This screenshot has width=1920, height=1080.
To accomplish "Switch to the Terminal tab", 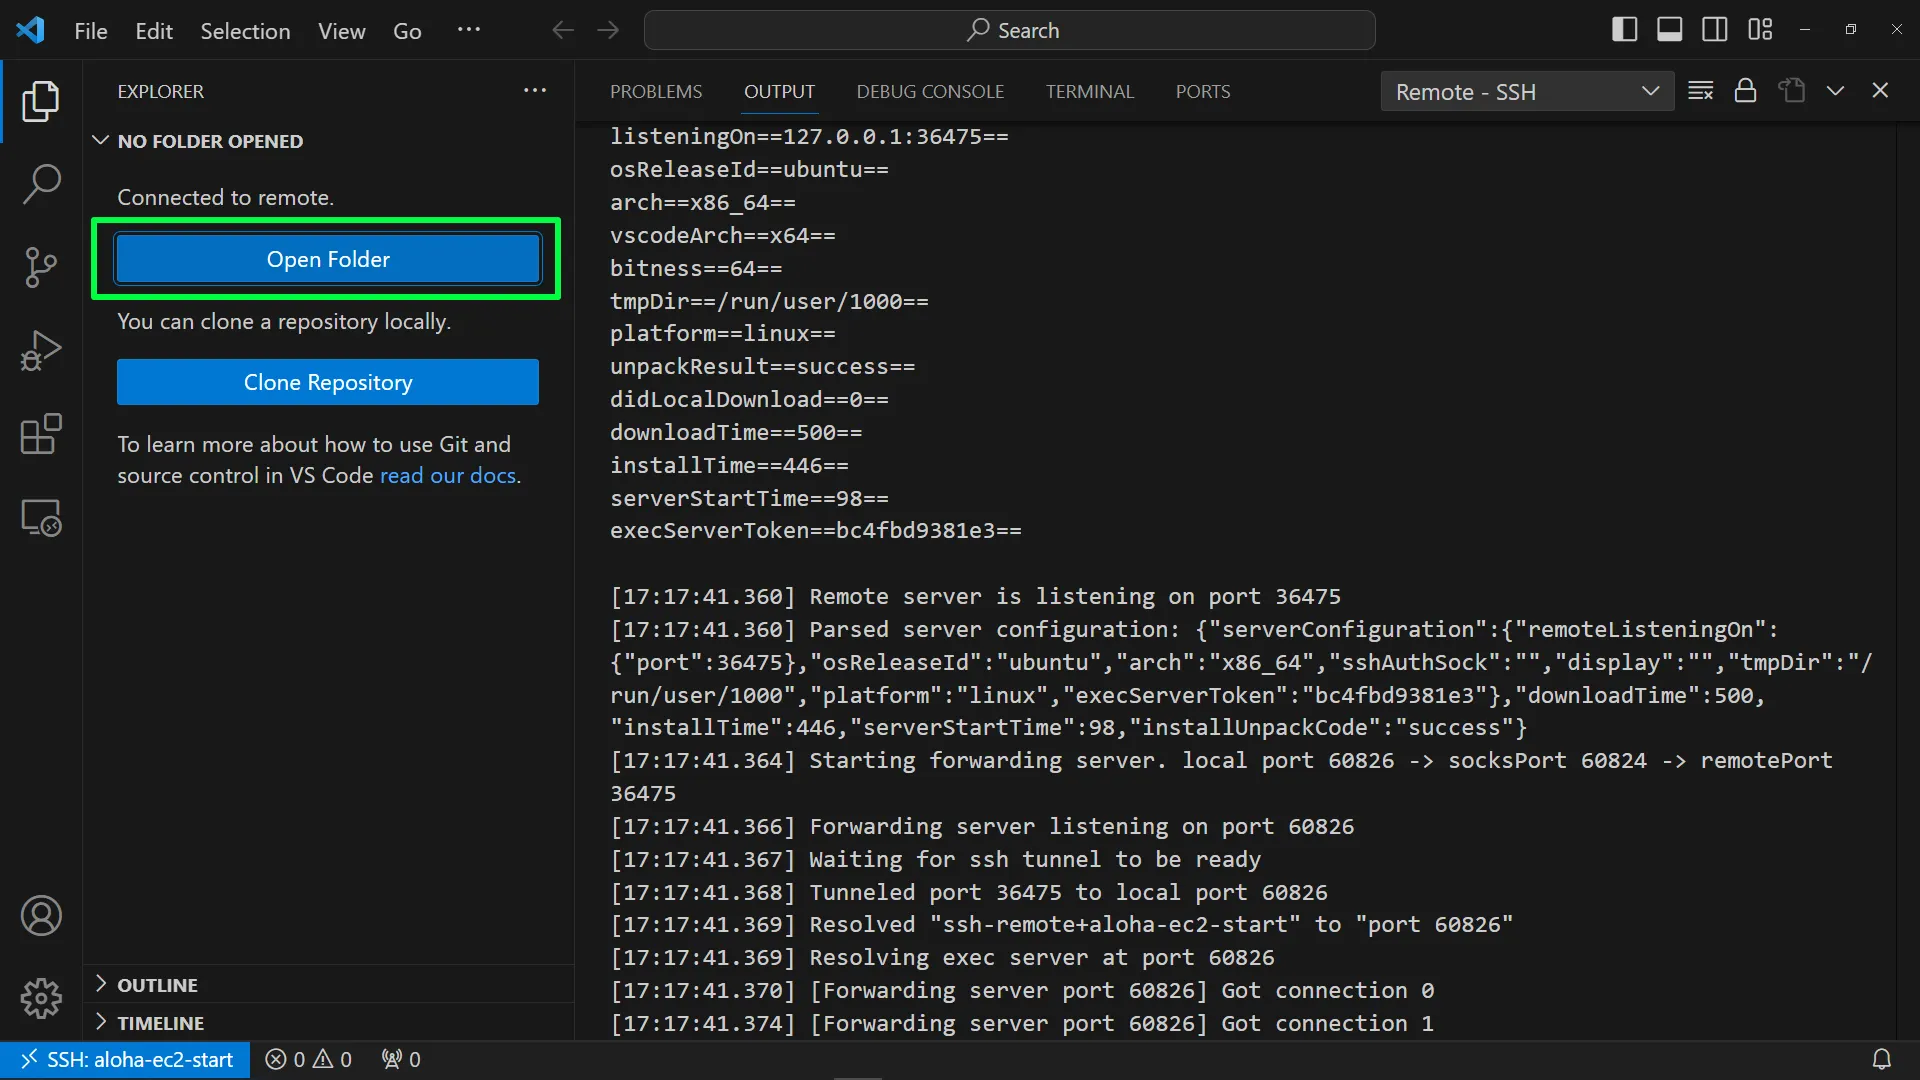I will tap(1089, 91).
